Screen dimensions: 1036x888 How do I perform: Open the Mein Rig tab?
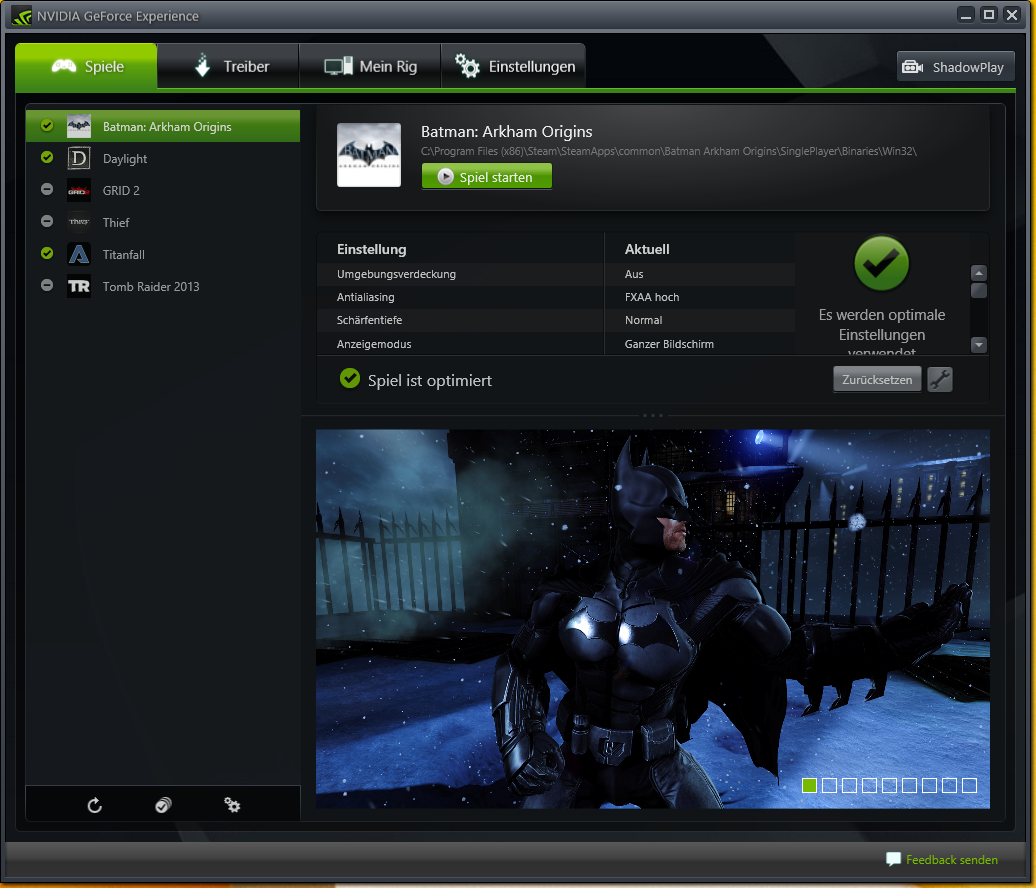(370, 66)
